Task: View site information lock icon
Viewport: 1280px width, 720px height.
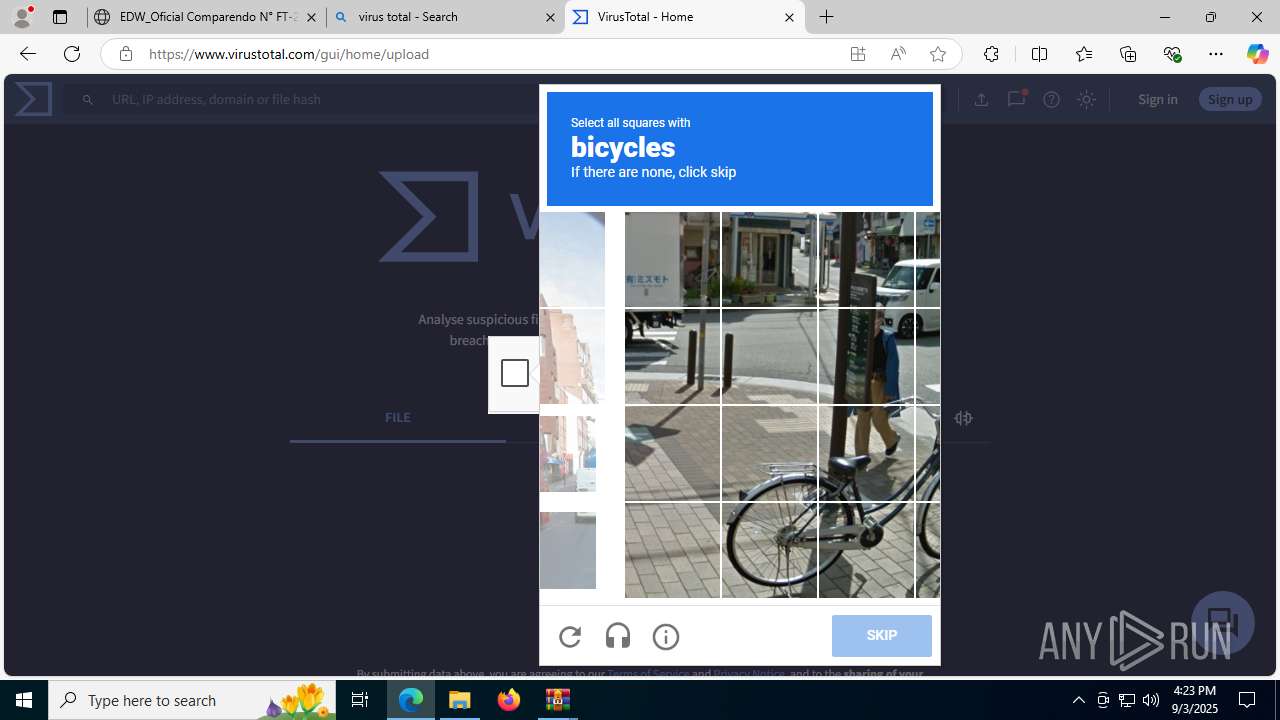Action: coord(125,54)
